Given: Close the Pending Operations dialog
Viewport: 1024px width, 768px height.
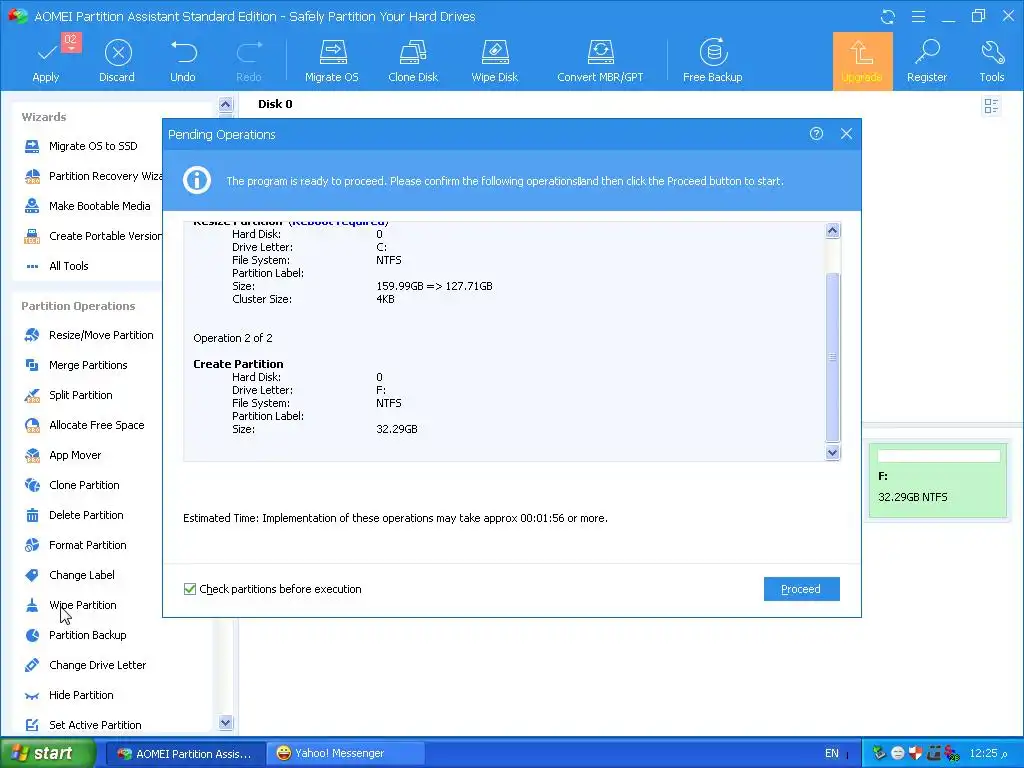Looking at the screenshot, I should pos(846,133).
